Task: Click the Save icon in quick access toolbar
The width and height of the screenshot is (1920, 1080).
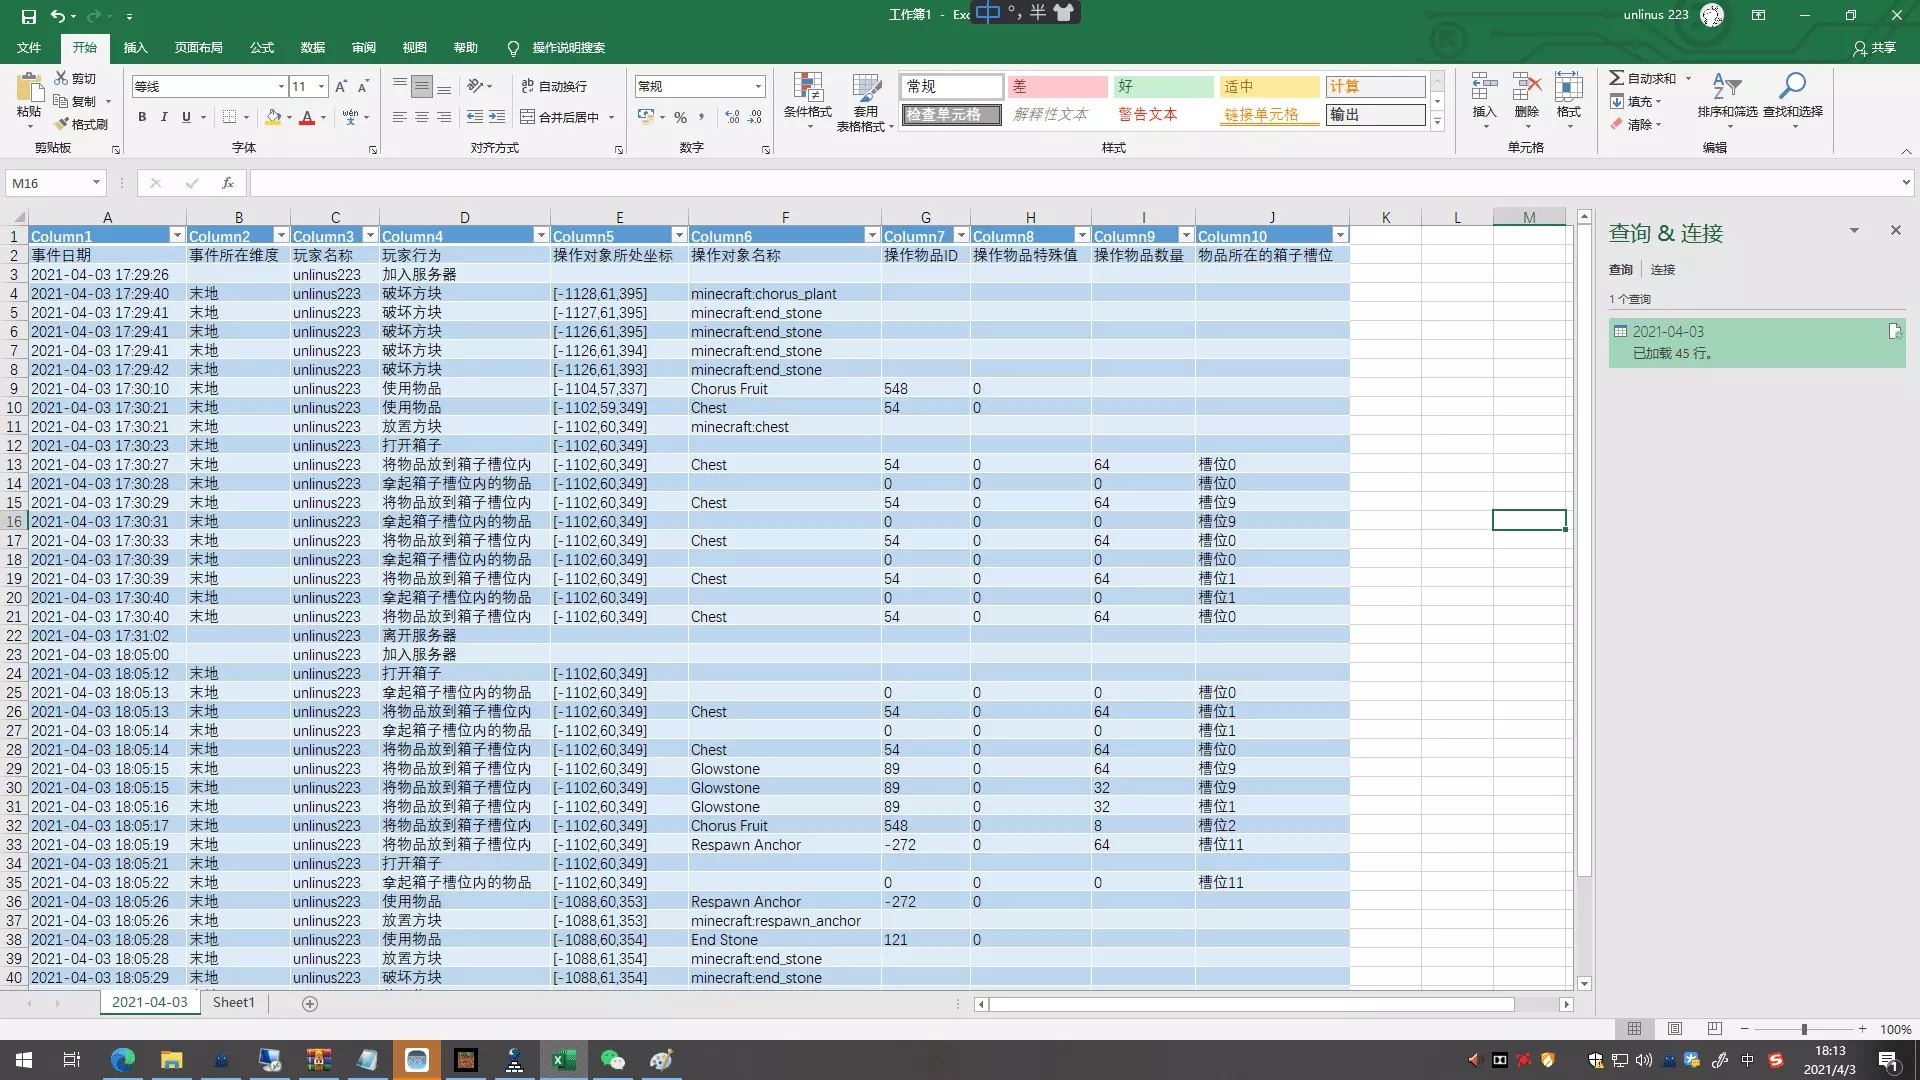Action: (x=28, y=16)
